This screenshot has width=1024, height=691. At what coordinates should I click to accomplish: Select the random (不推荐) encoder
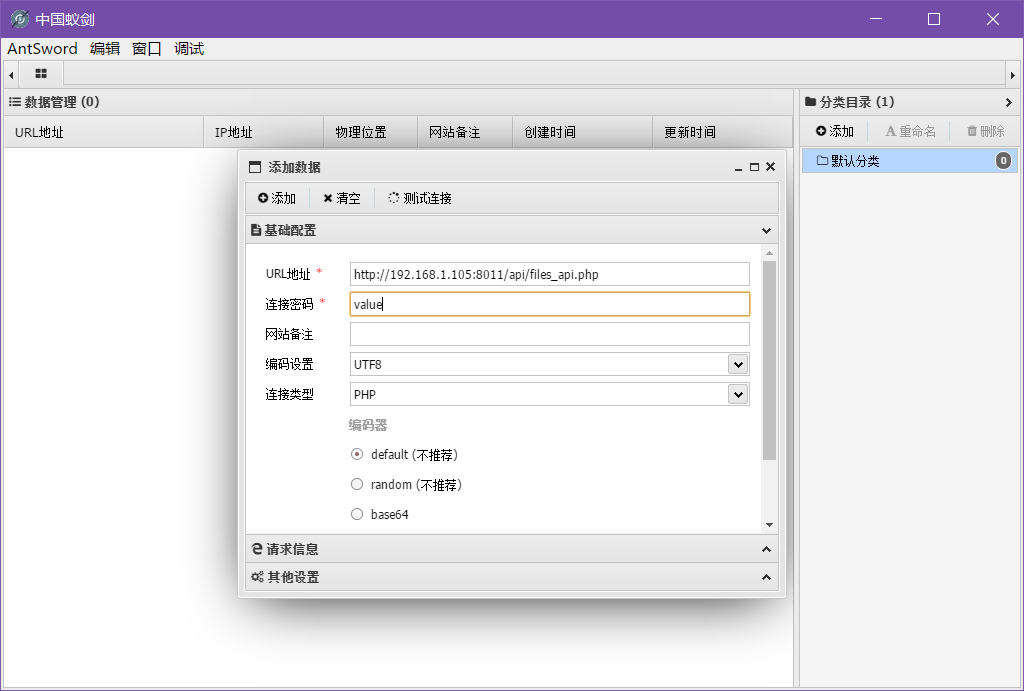(x=357, y=484)
